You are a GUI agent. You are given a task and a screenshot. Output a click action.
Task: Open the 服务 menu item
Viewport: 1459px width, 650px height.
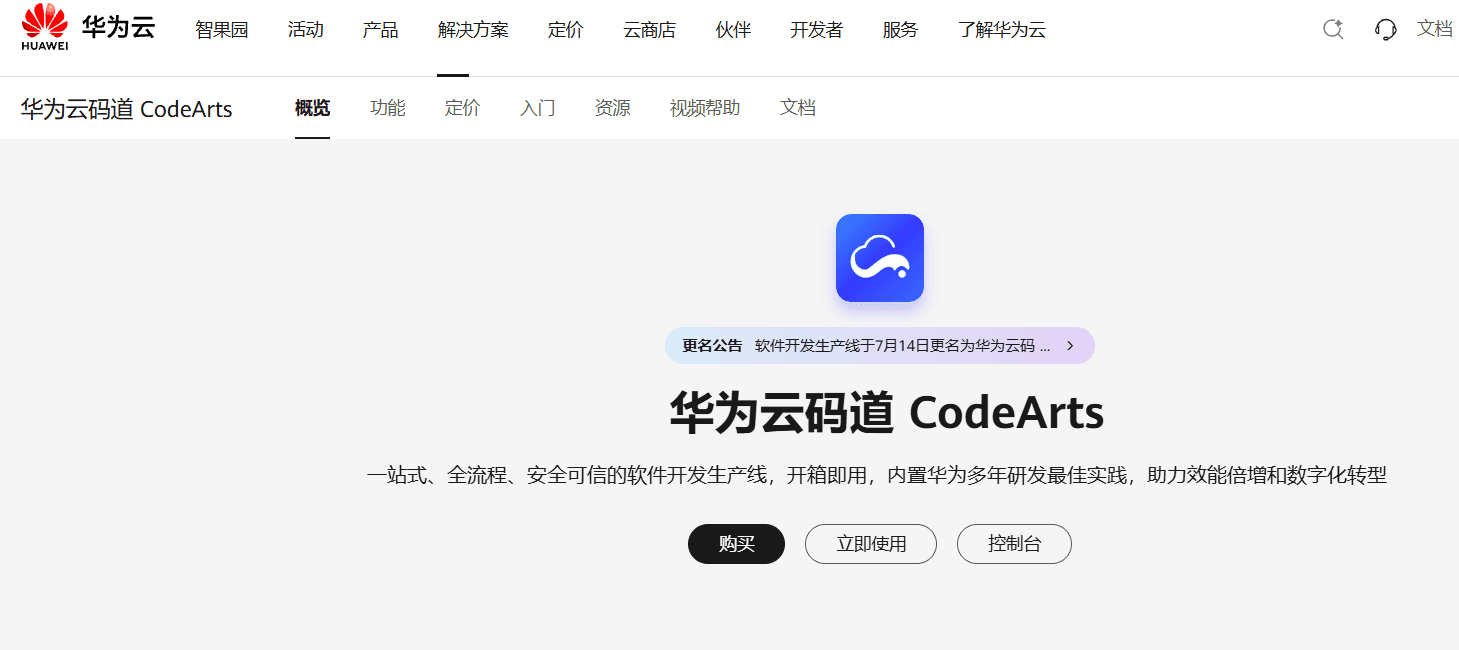(900, 30)
